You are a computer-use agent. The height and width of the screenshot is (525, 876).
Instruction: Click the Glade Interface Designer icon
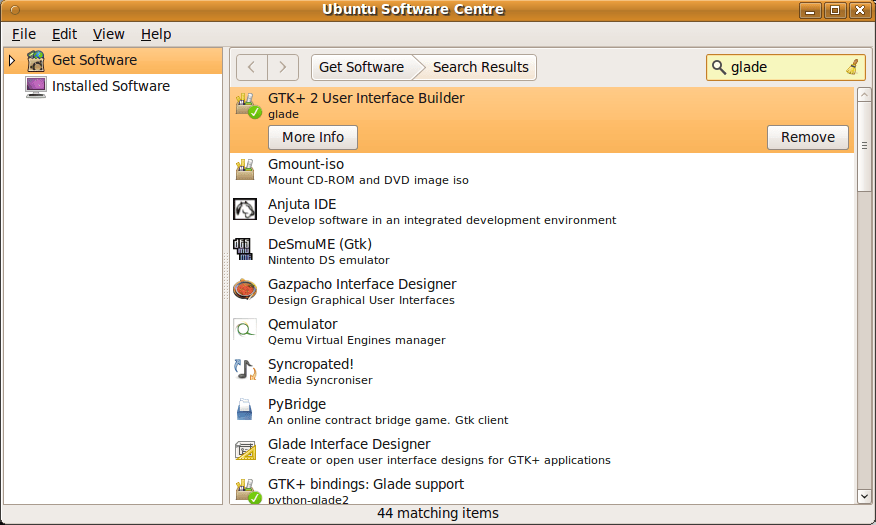click(x=245, y=450)
